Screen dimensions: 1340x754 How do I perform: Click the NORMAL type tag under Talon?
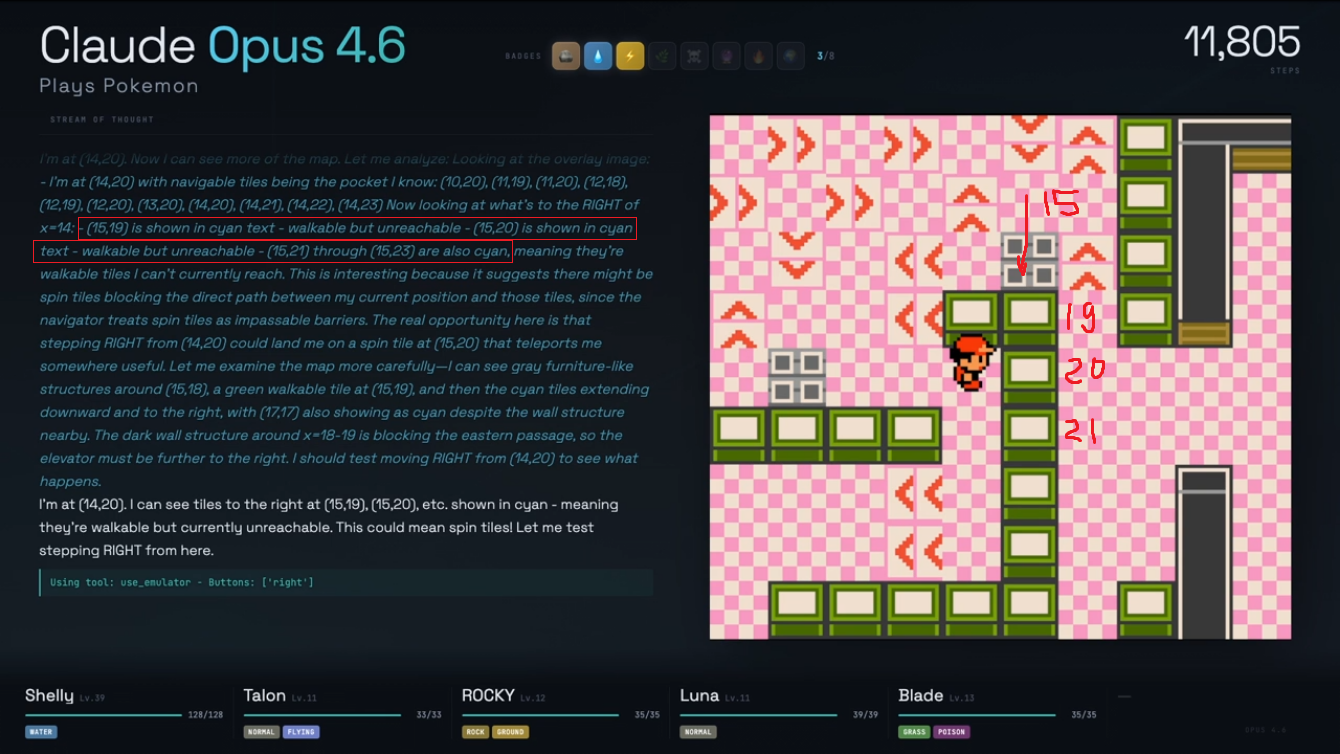point(262,732)
